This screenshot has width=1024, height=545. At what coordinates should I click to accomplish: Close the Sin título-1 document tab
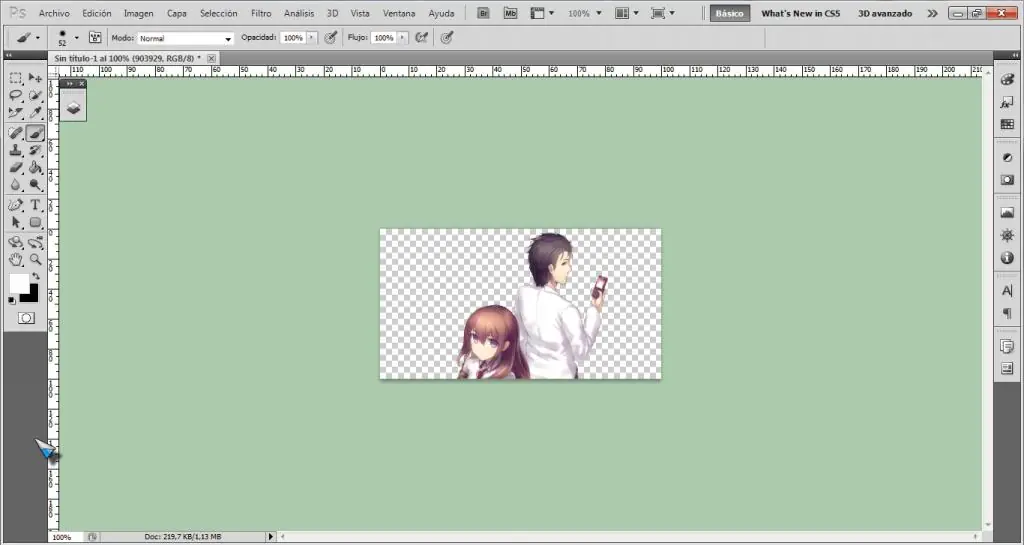(x=211, y=58)
